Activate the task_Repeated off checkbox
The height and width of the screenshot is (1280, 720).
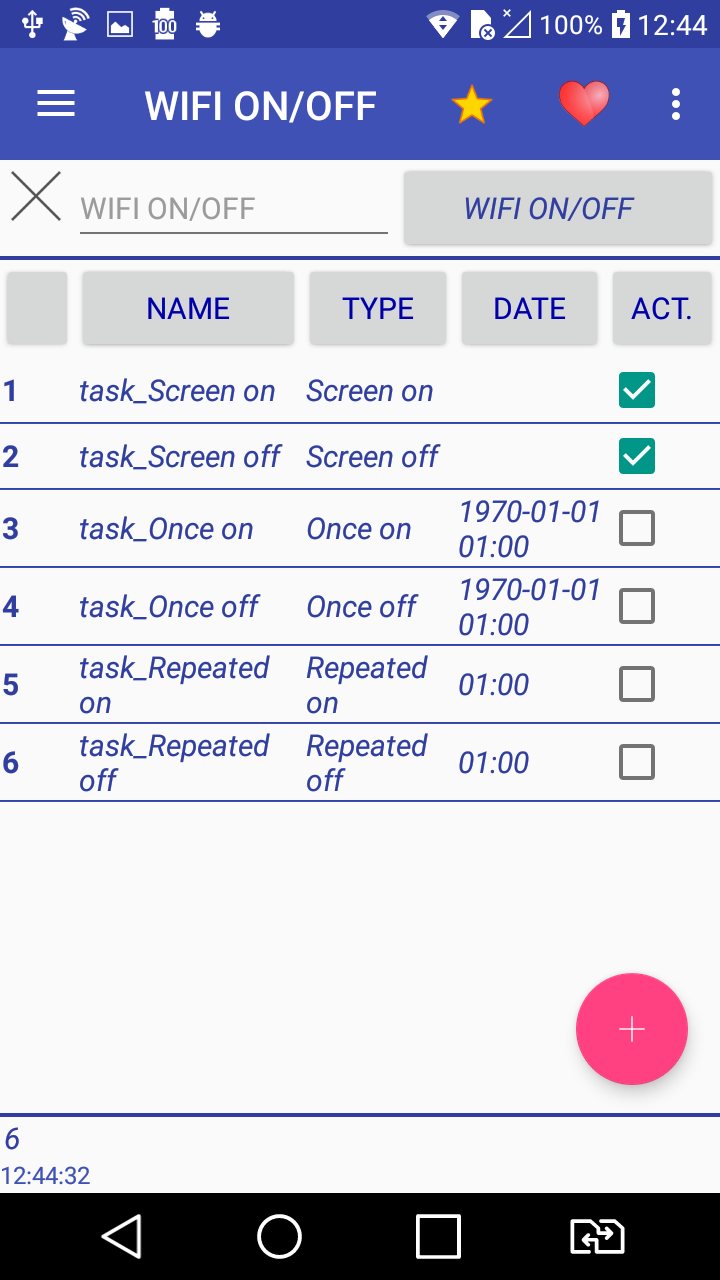[x=637, y=762]
